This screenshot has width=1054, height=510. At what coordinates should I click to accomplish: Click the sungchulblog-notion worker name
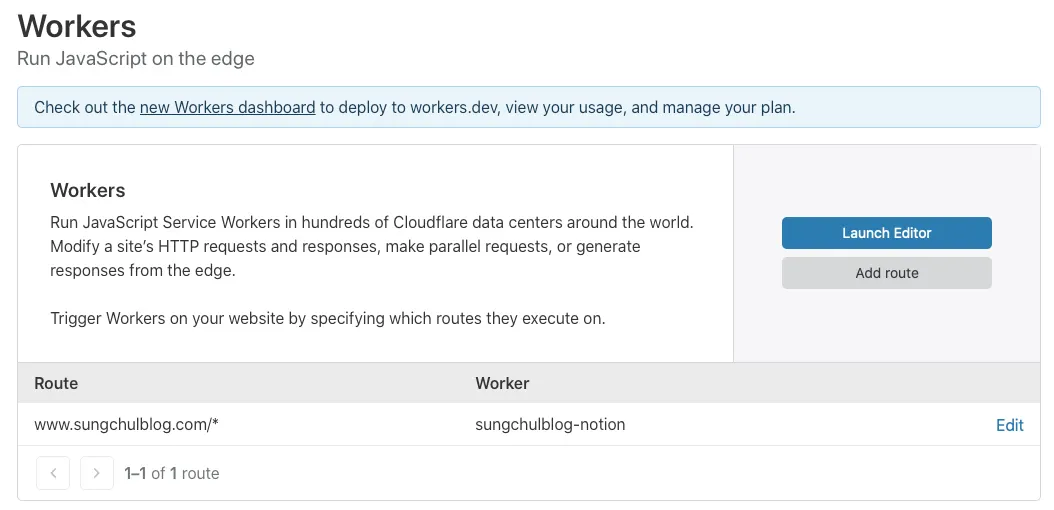tap(550, 425)
